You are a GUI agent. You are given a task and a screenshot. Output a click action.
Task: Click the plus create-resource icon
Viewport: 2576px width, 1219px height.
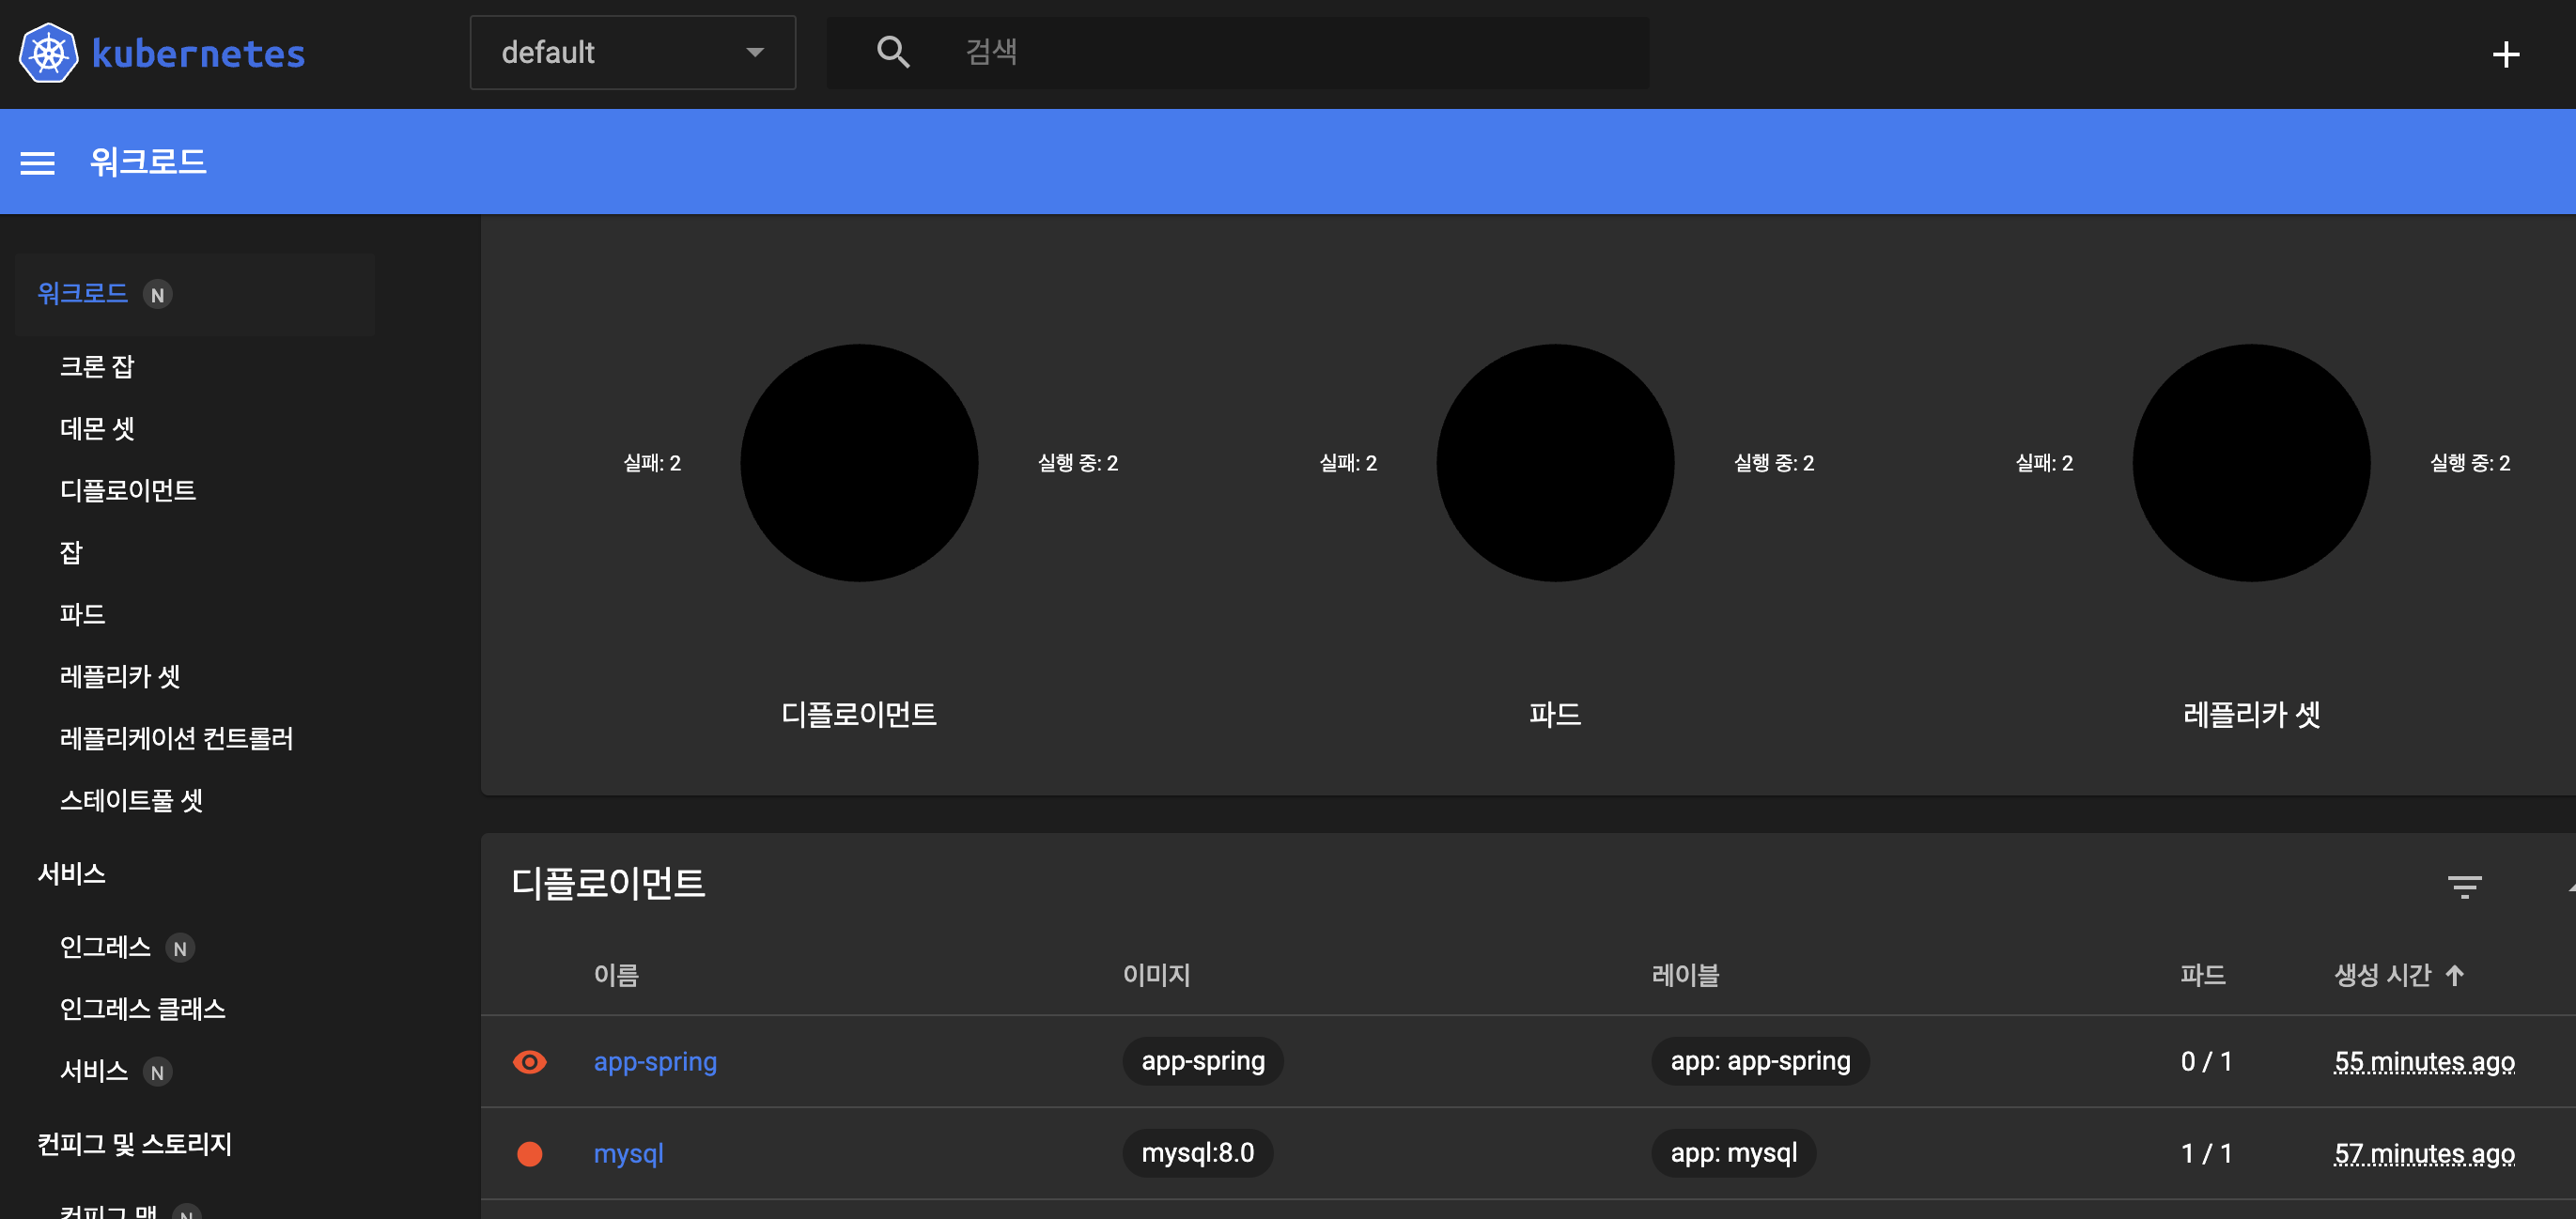pyautogui.click(x=2504, y=54)
